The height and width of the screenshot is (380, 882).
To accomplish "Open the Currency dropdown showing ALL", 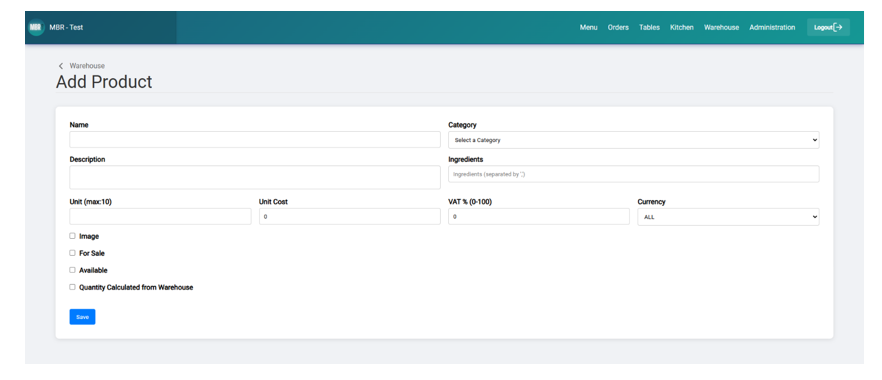I will [728, 217].
